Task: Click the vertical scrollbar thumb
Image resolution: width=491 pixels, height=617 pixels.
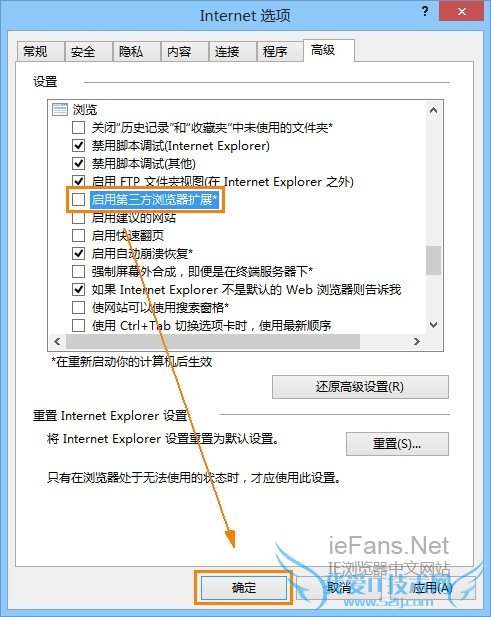Action: pyautogui.click(x=434, y=260)
